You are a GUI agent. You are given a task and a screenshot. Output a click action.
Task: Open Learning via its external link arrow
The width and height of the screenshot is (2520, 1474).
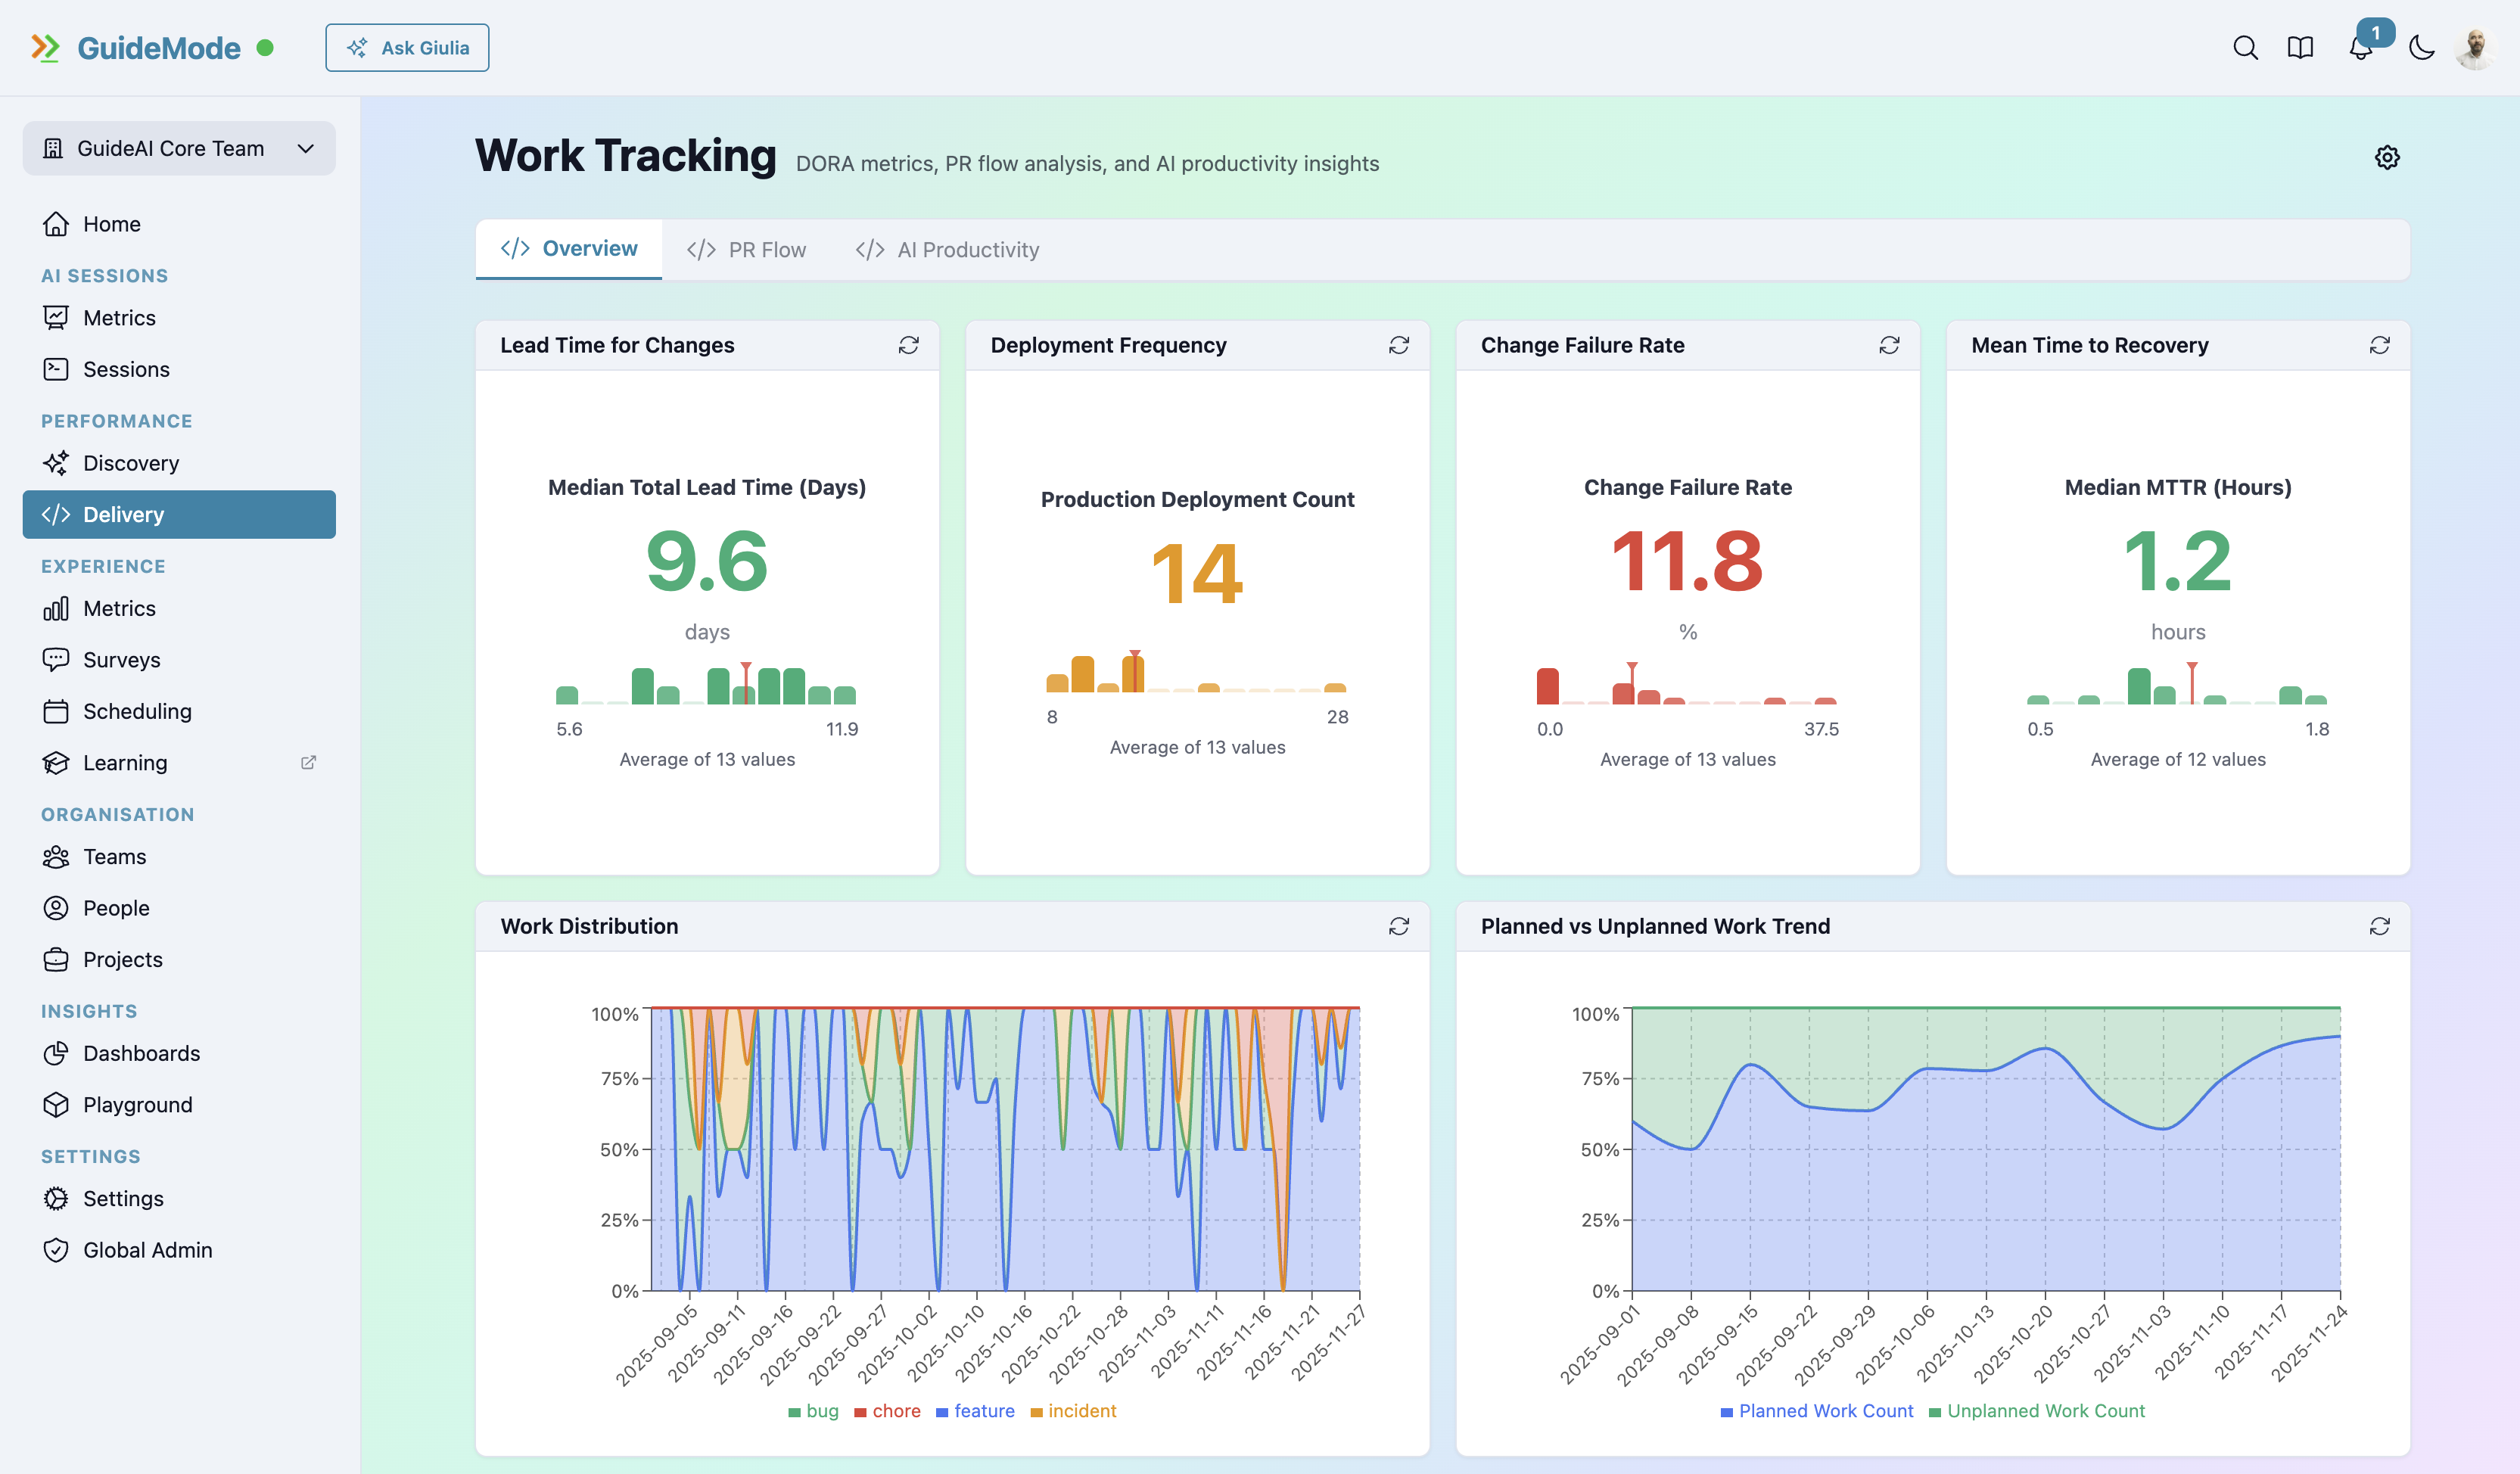308,762
